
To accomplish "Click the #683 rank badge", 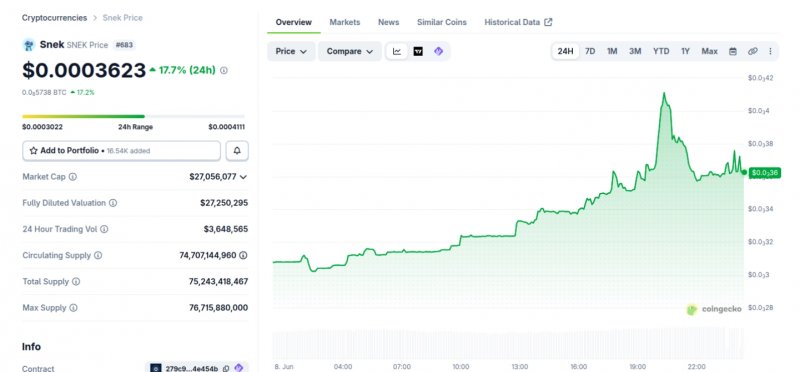I will [124, 45].
